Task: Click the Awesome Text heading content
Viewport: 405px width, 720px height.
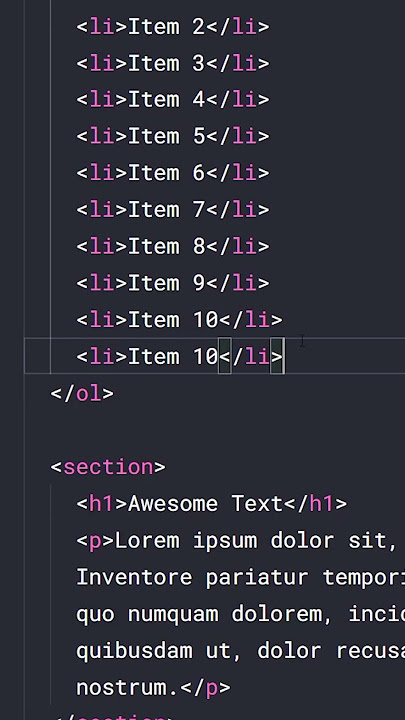Action: click(x=205, y=504)
